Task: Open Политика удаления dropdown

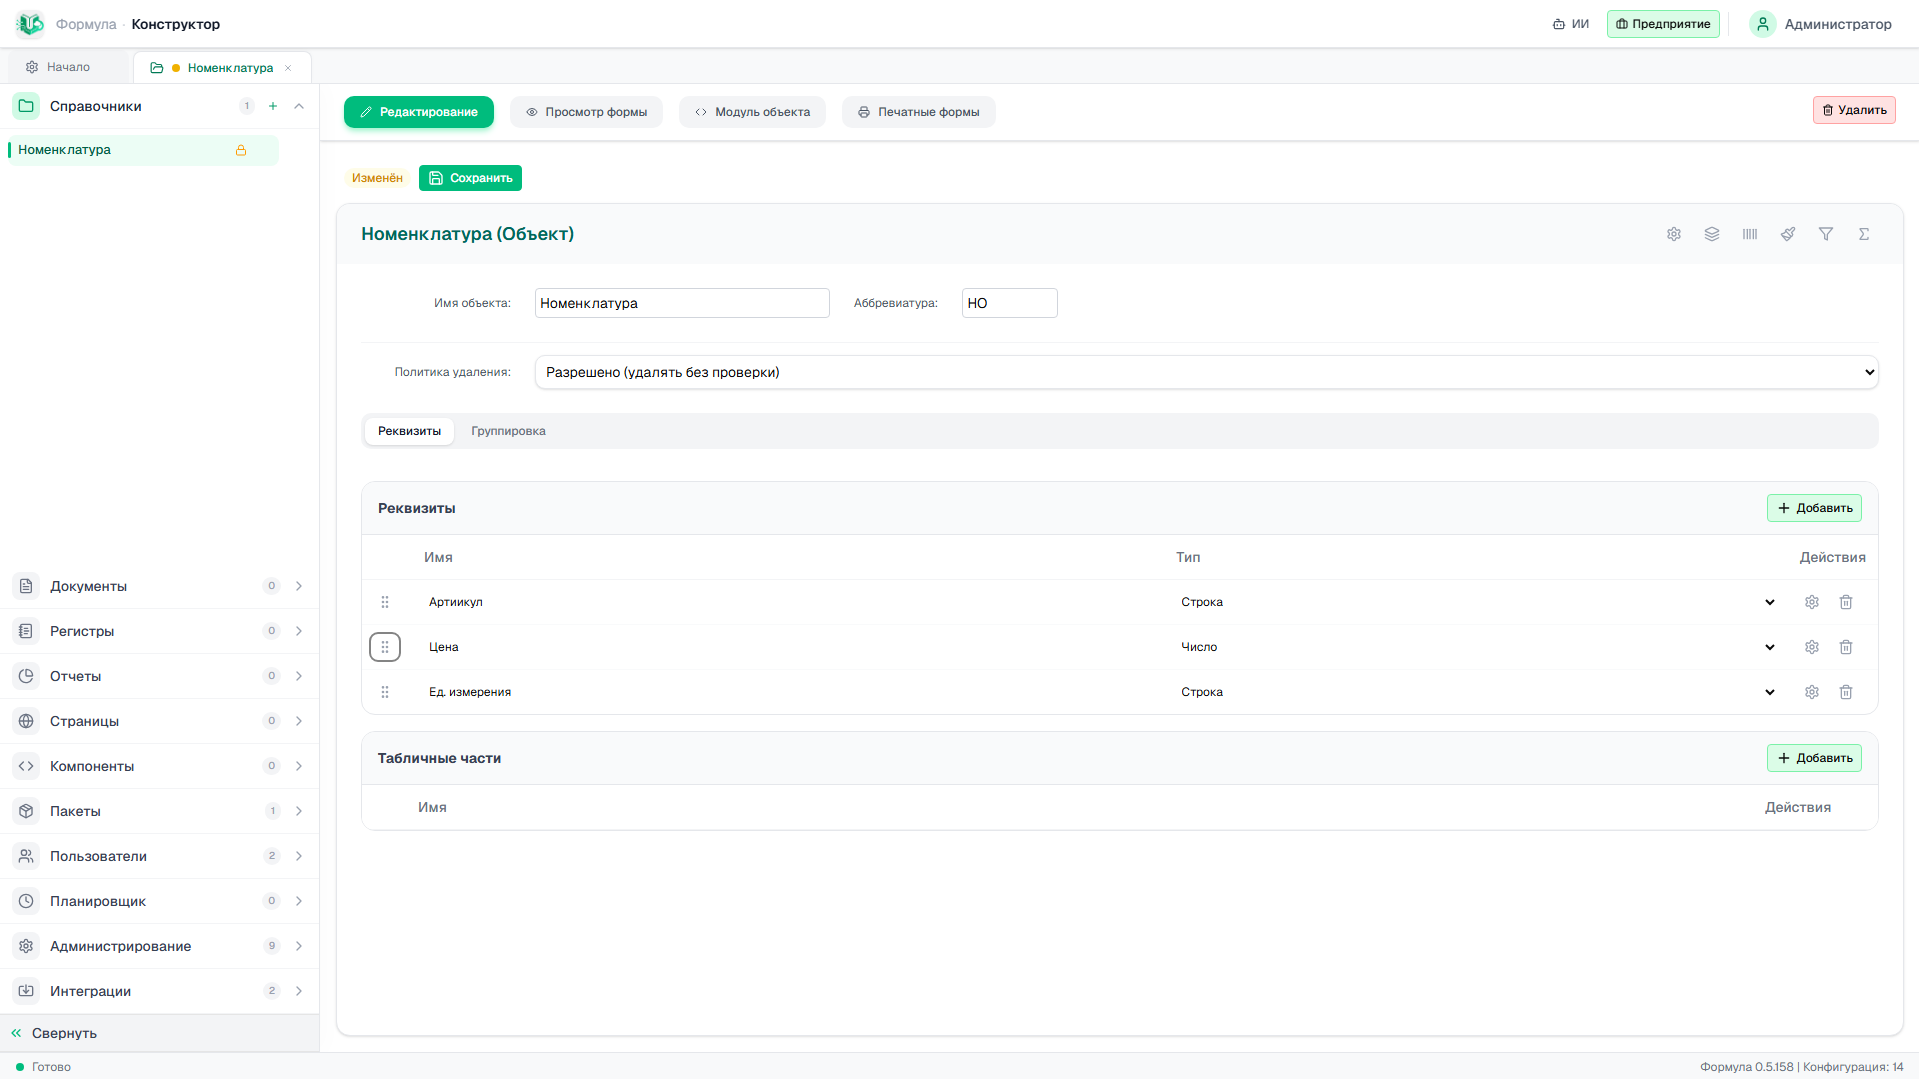Action: click(1206, 372)
